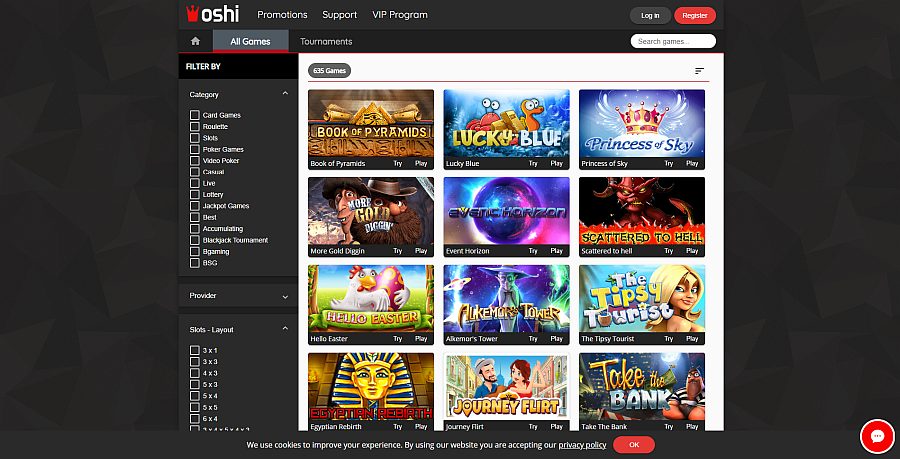Open the Journey Flirt thumbnail

click(x=506, y=386)
